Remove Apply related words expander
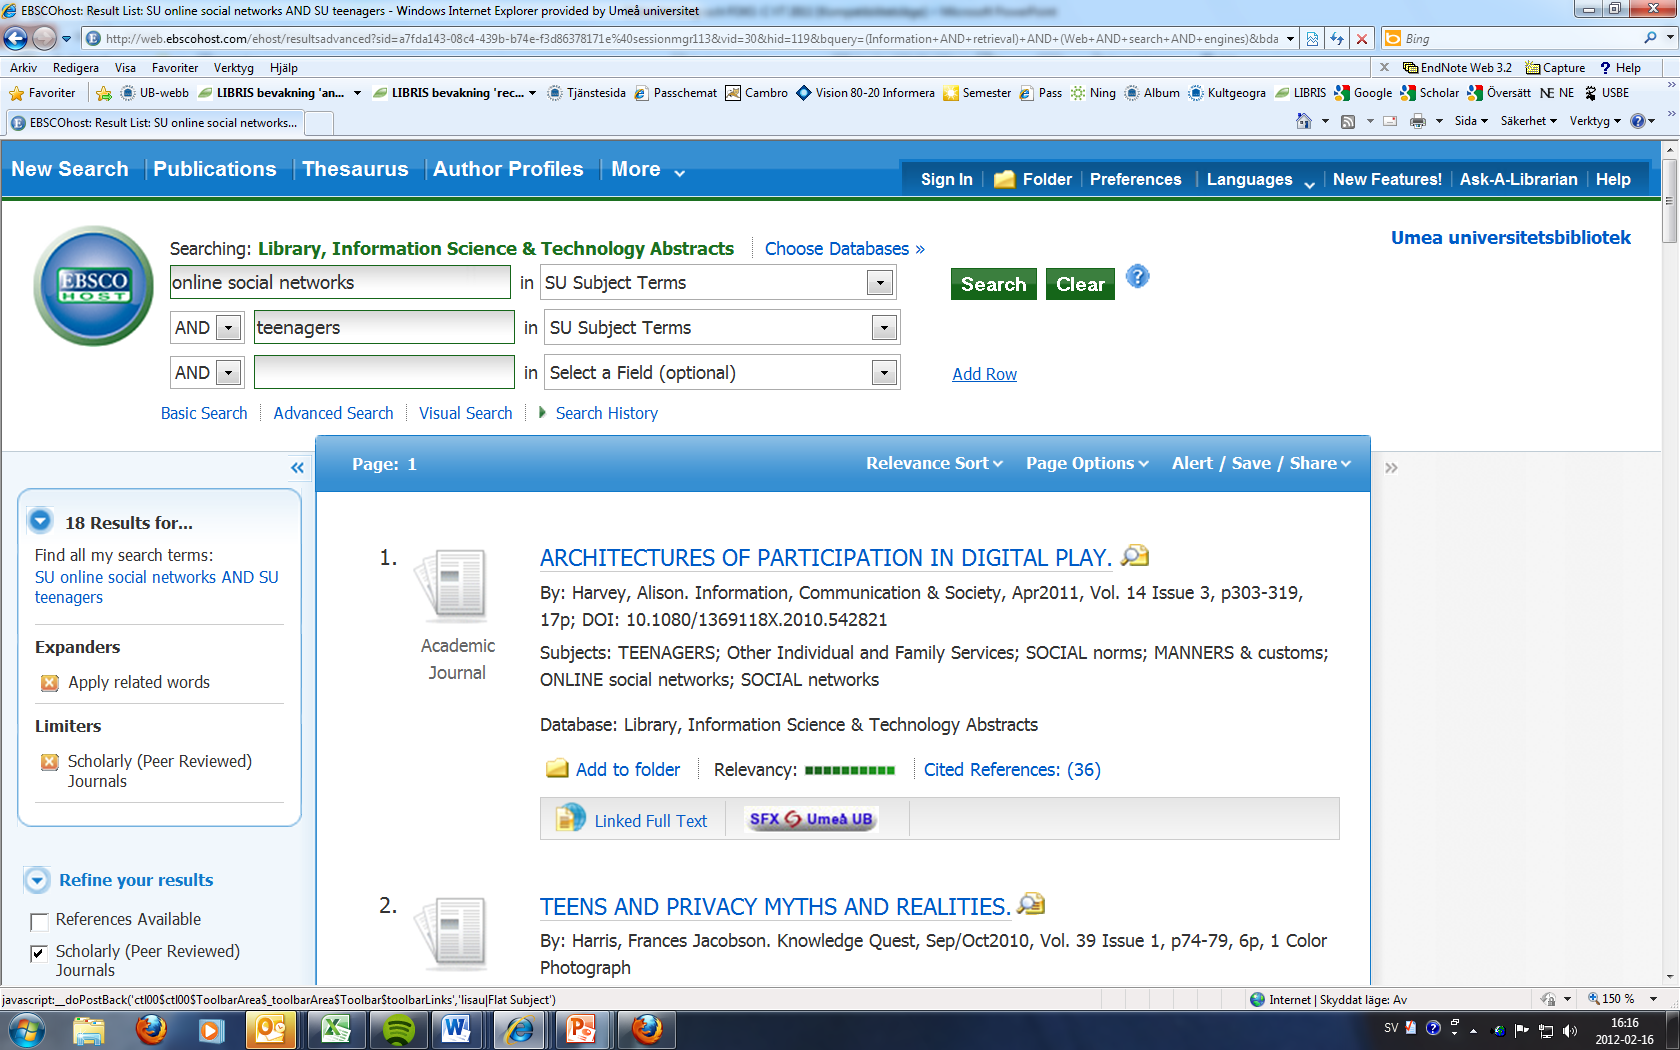The height and width of the screenshot is (1050, 1680). click(50, 683)
